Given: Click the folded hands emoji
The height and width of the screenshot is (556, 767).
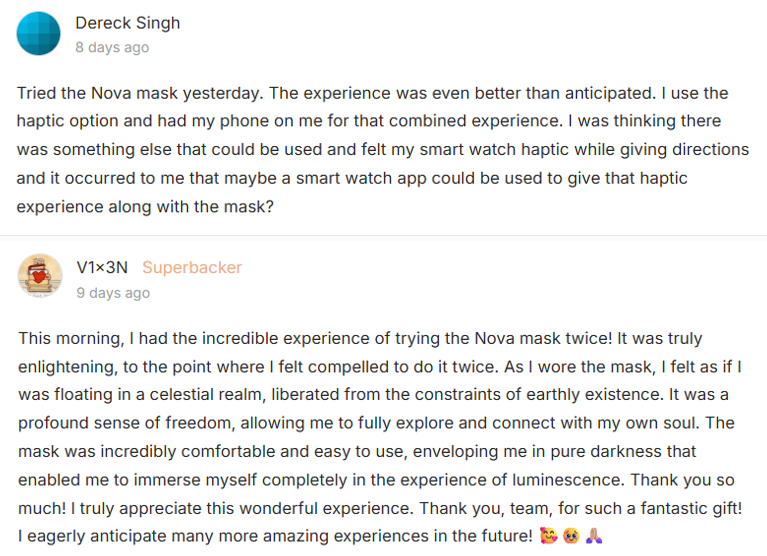Looking at the screenshot, I should click(594, 537).
